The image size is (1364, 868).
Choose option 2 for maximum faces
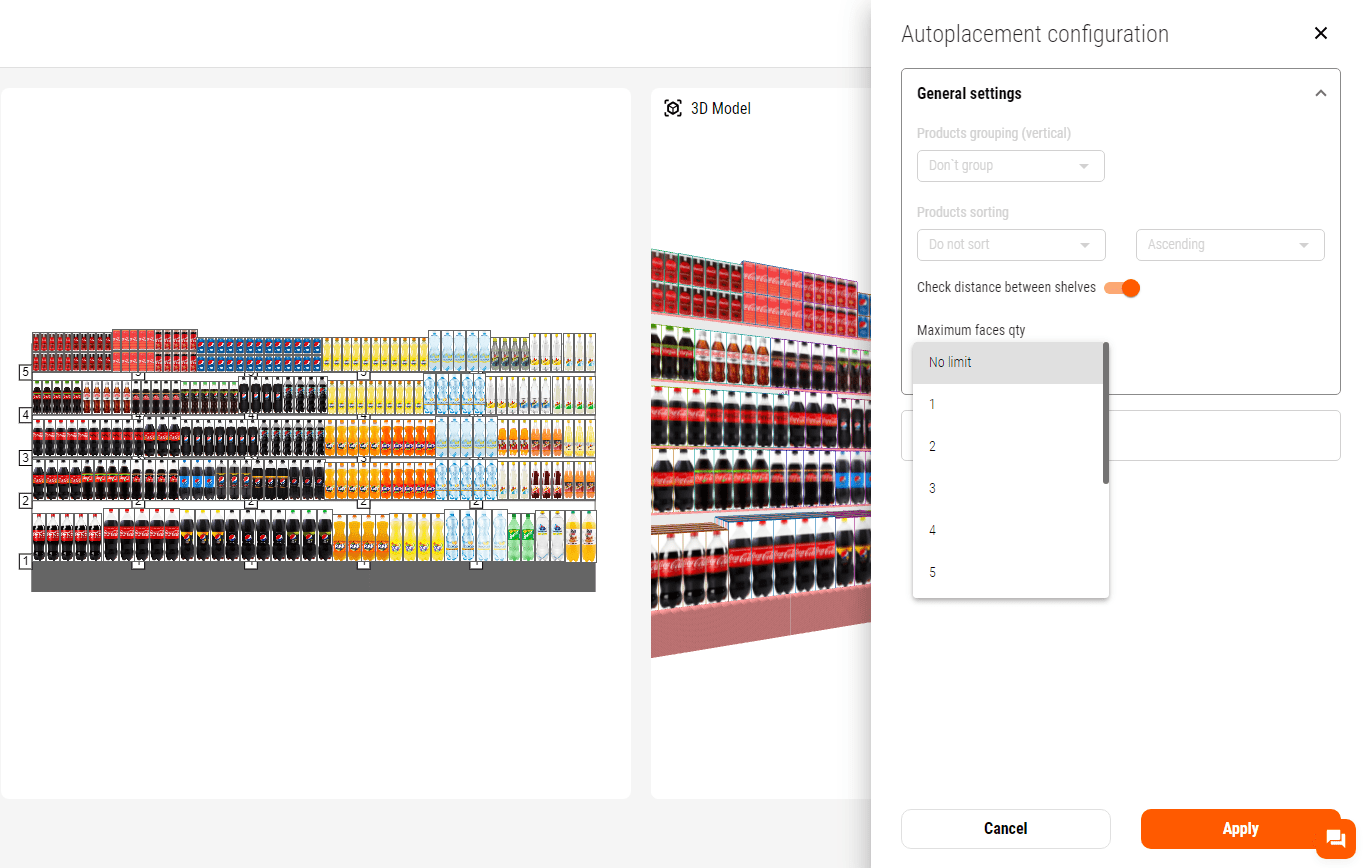click(1008, 446)
